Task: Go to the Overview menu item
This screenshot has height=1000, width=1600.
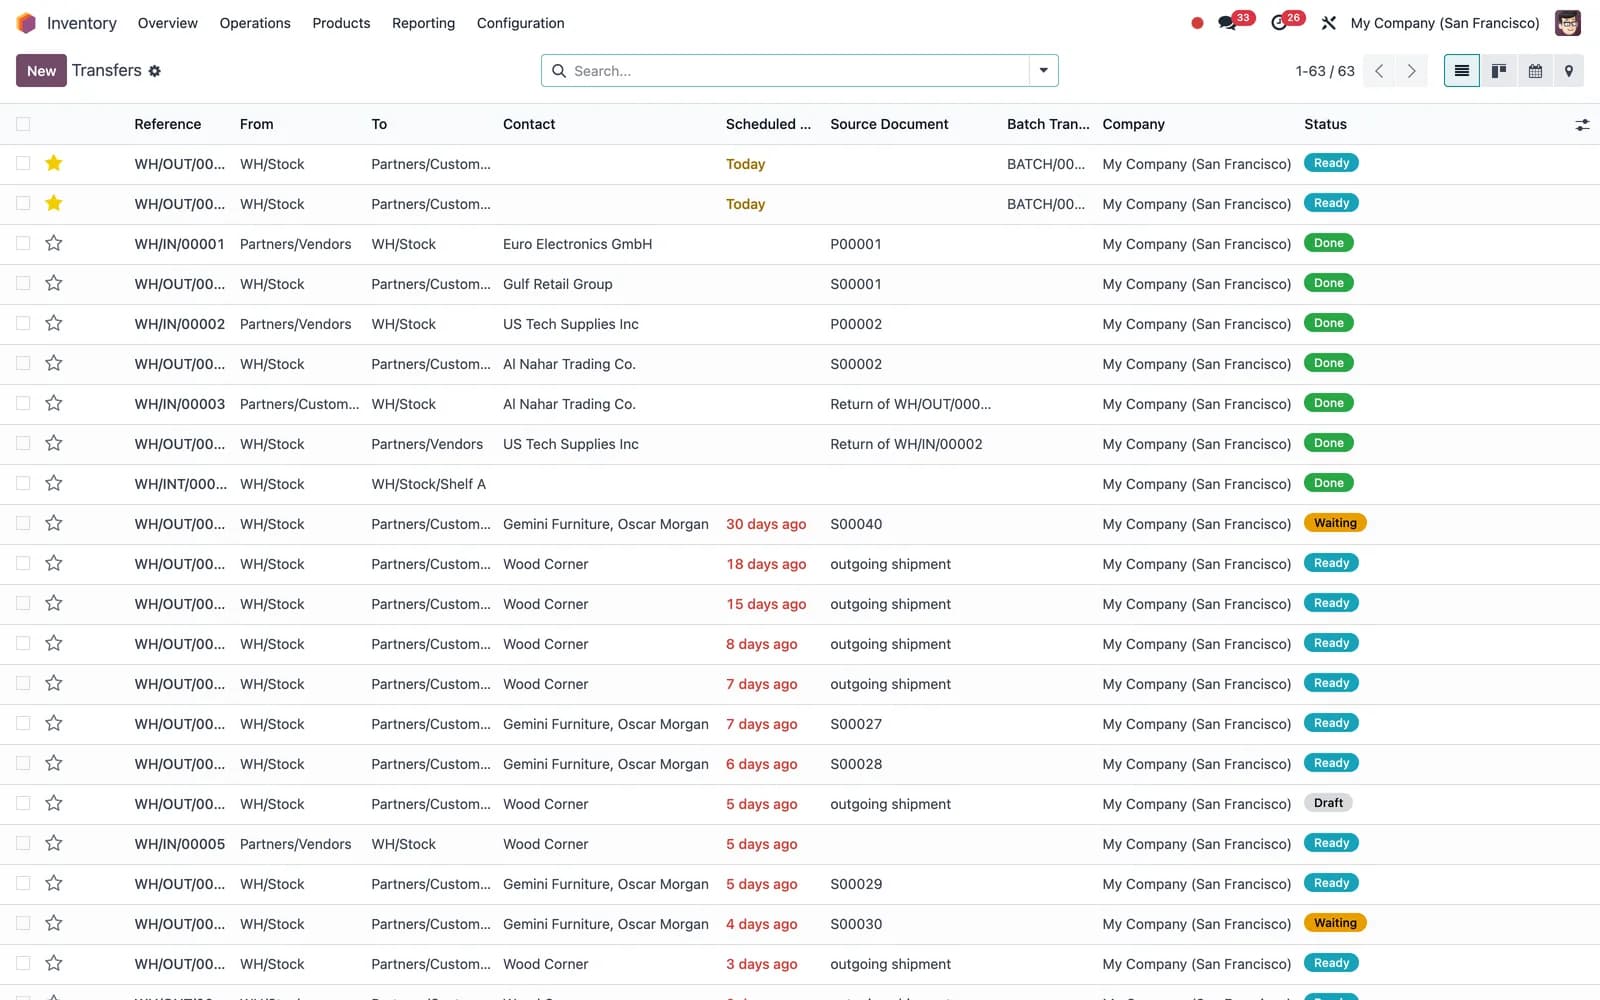Action: 167,23
